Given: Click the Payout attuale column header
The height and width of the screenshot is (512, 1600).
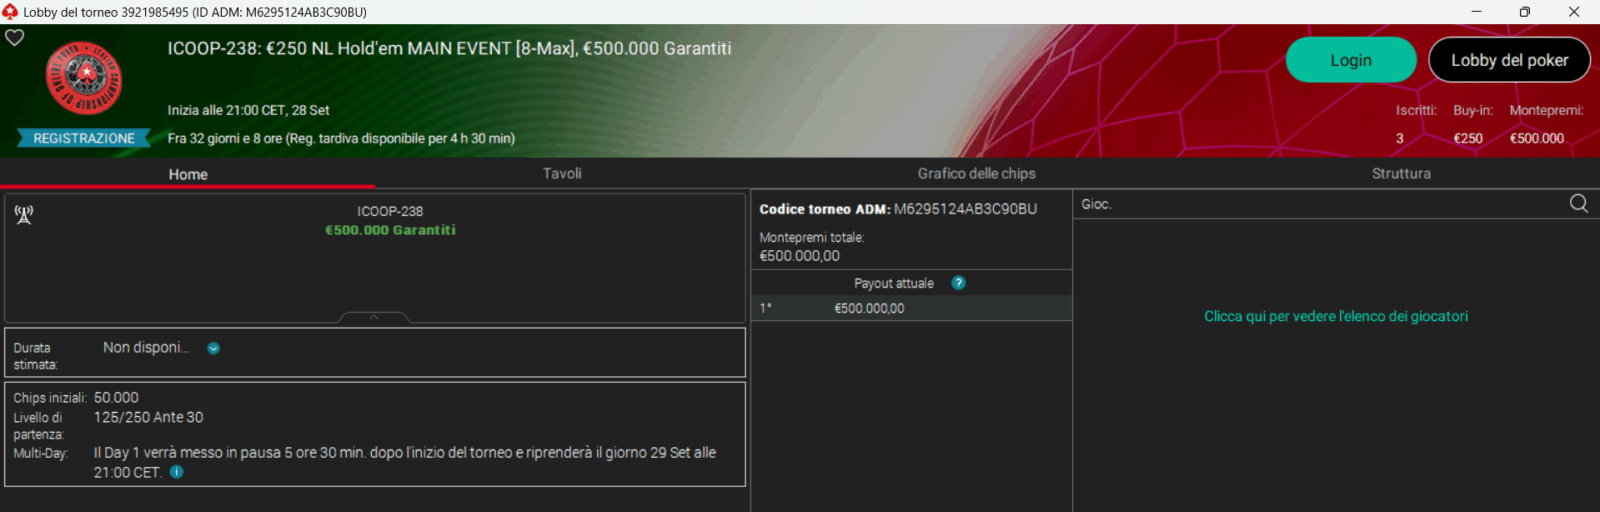Looking at the screenshot, I should tap(894, 283).
